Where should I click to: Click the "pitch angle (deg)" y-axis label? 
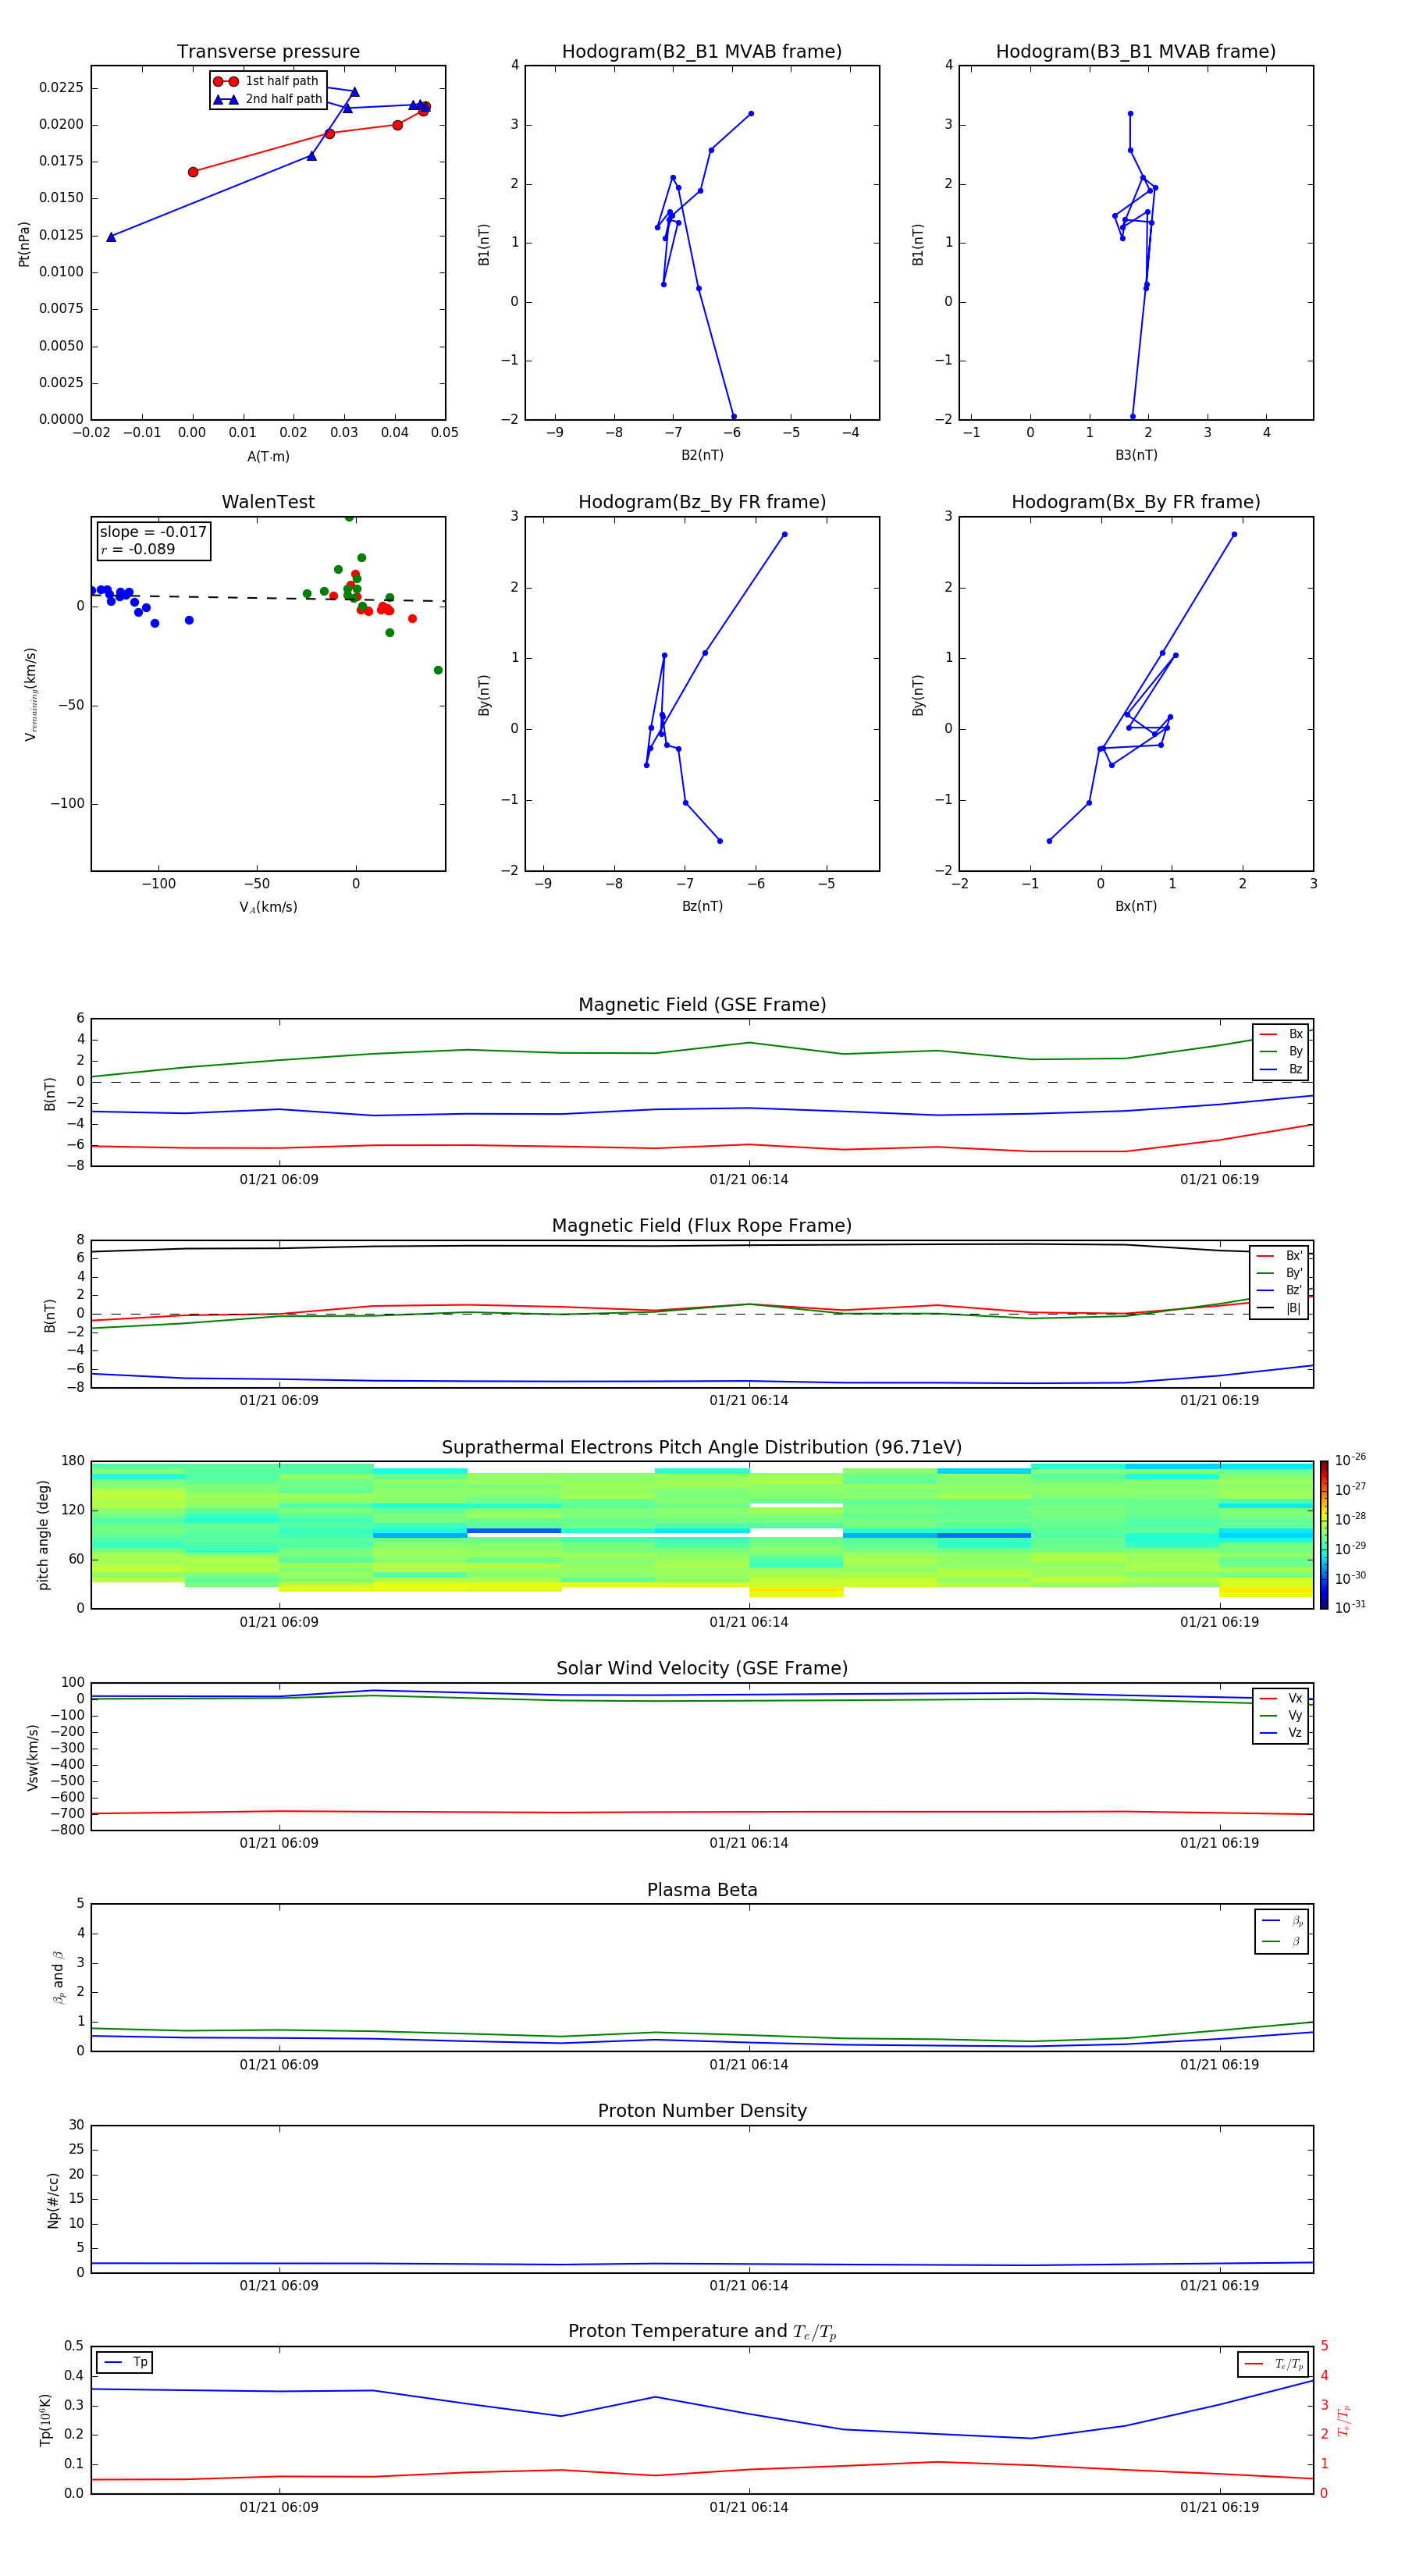[43, 1535]
